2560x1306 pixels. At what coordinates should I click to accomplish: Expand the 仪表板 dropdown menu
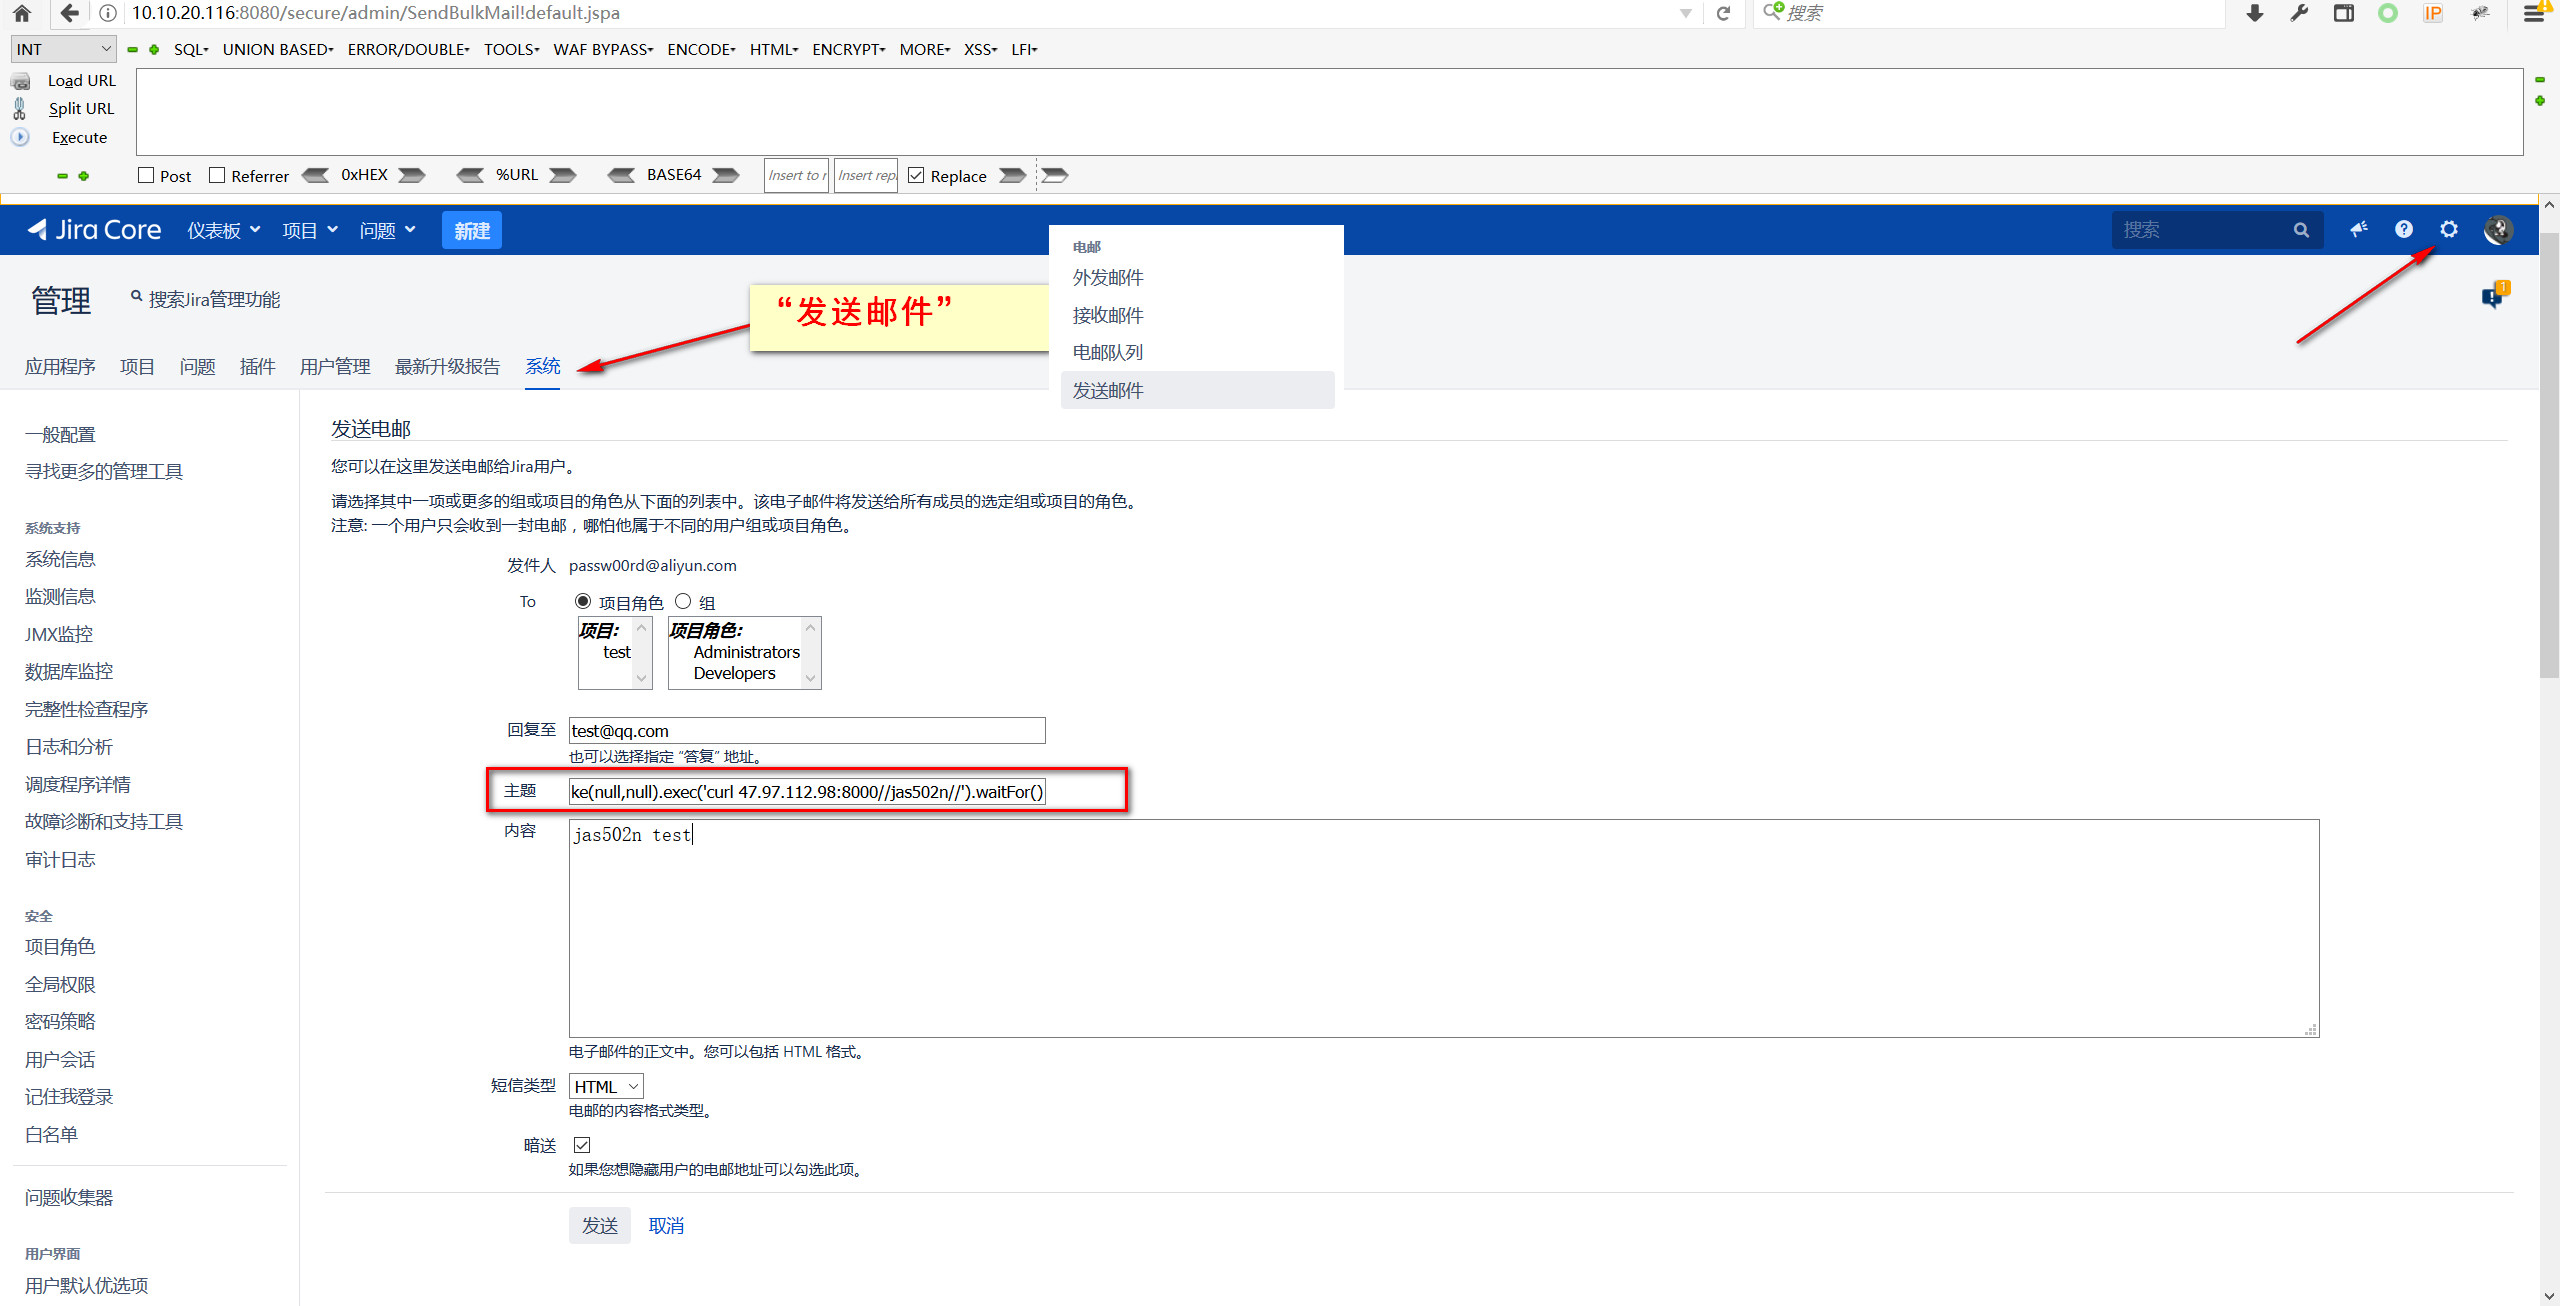pyautogui.click(x=224, y=230)
